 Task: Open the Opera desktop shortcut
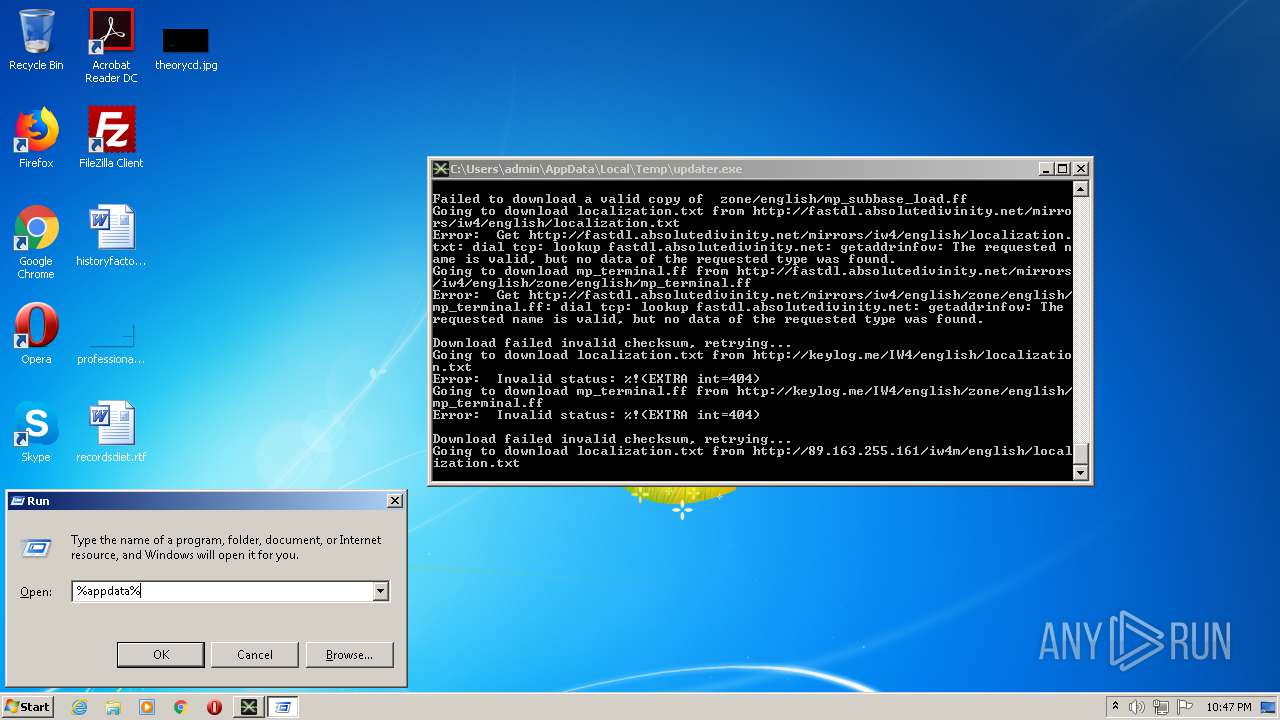tap(36, 334)
